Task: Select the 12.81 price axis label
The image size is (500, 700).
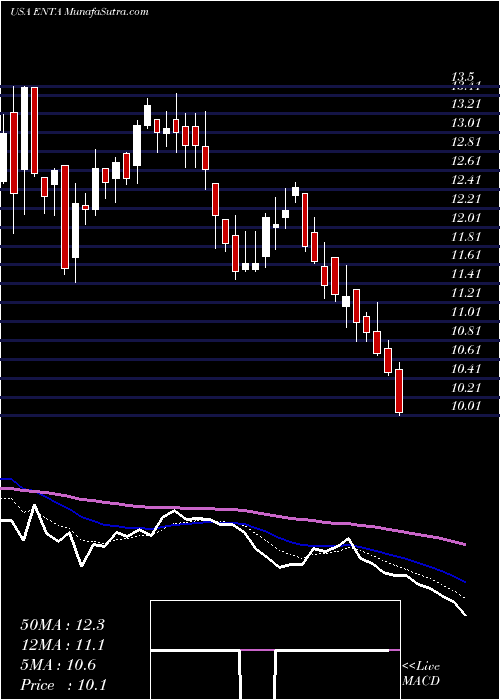Action: click(467, 142)
